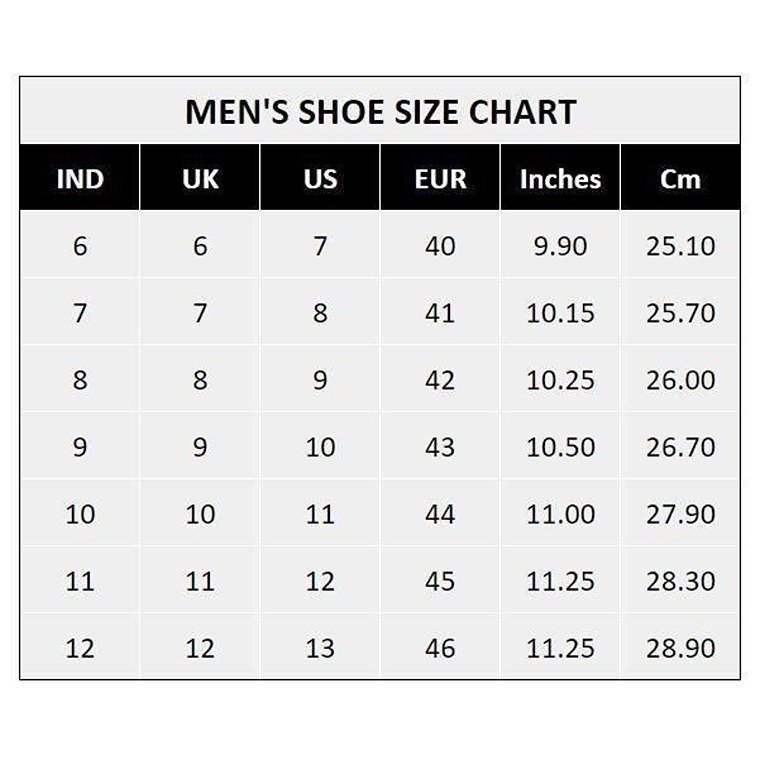Click EUR size 43 cell
Screen dimensions: 765x765
click(x=440, y=447)
